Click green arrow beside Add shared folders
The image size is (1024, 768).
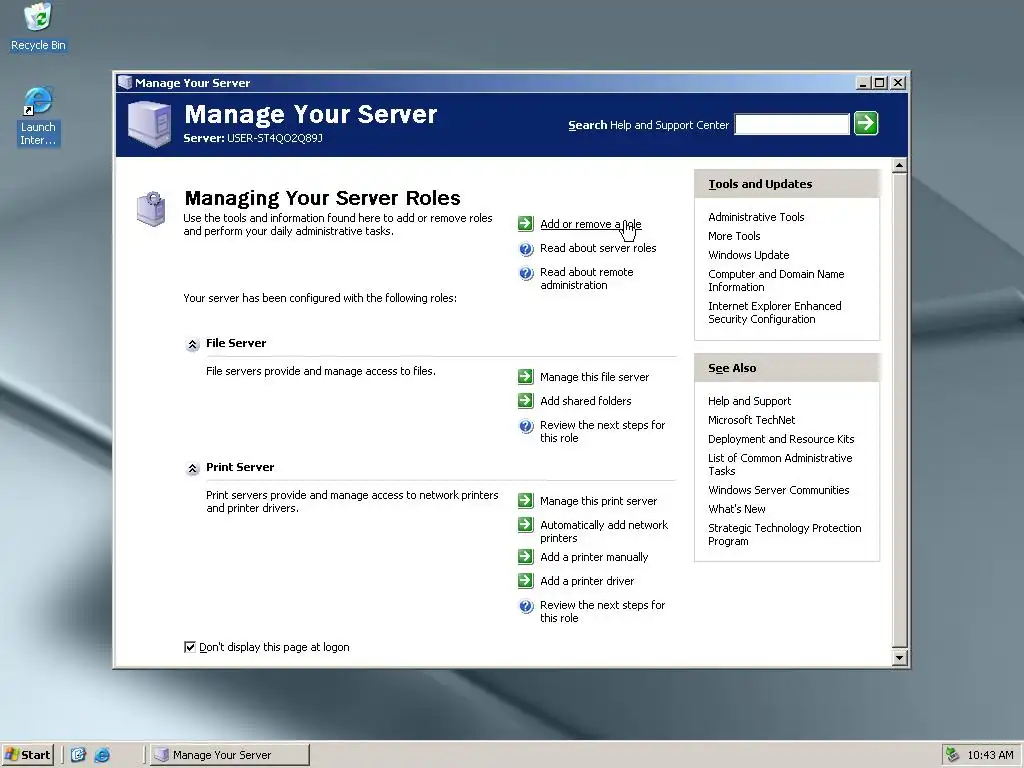coord(526,401)
